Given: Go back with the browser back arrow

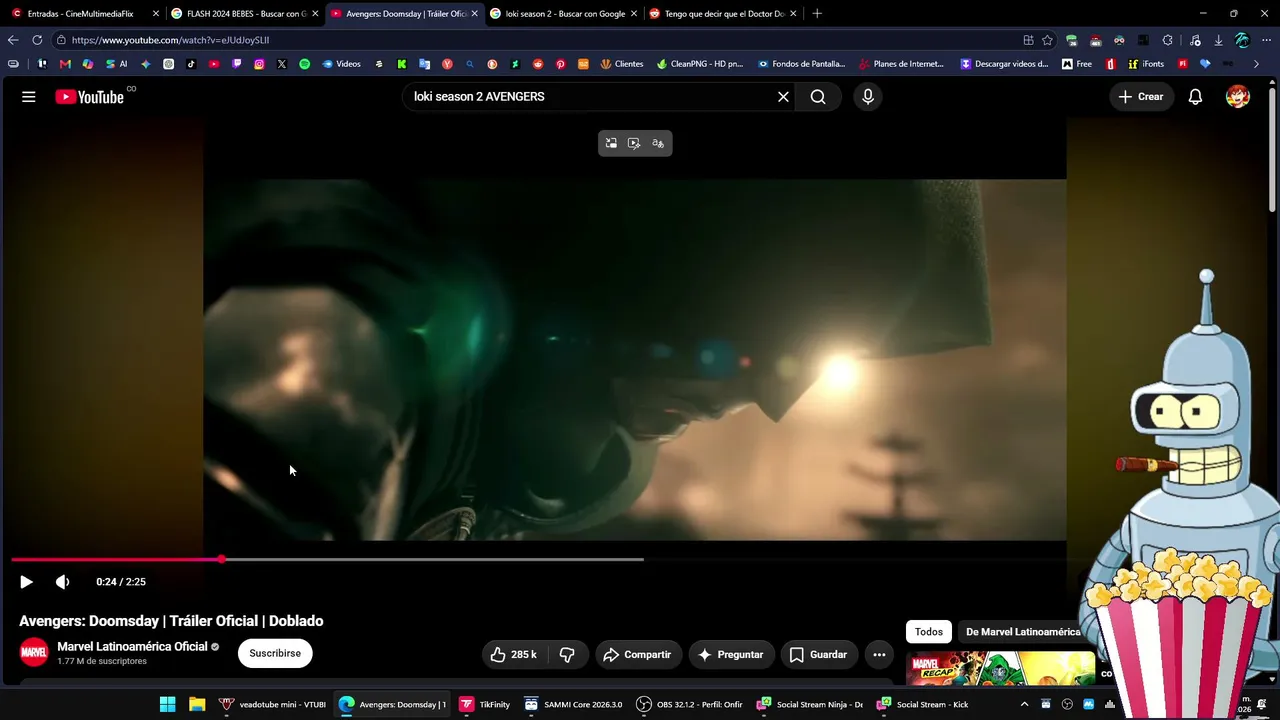Looking at the screenshot, I should coord(13,40).
